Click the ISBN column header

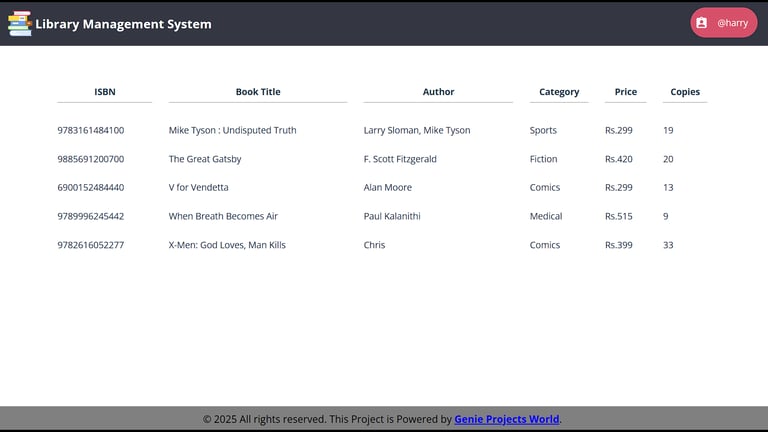(x=105, y=92)
